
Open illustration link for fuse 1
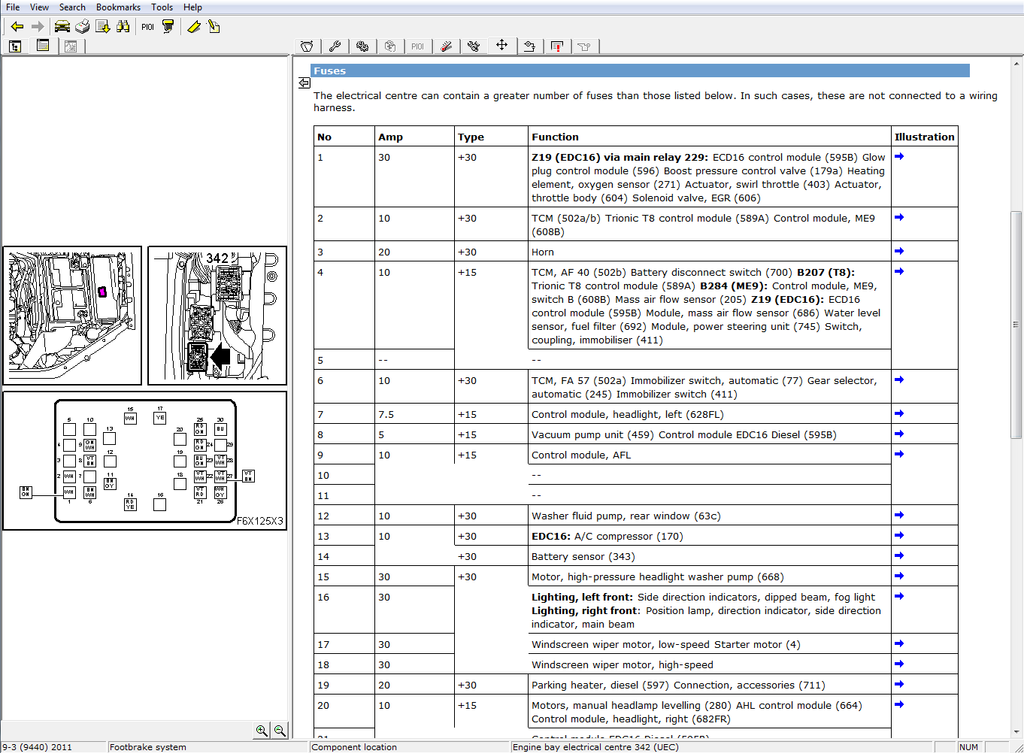899,157
